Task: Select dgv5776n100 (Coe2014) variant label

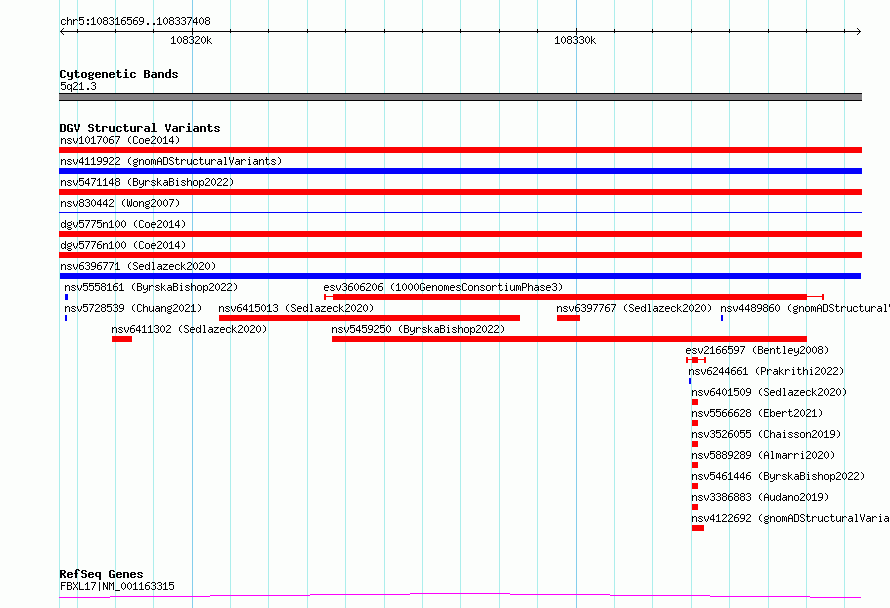Action: [x=123, y=245]
